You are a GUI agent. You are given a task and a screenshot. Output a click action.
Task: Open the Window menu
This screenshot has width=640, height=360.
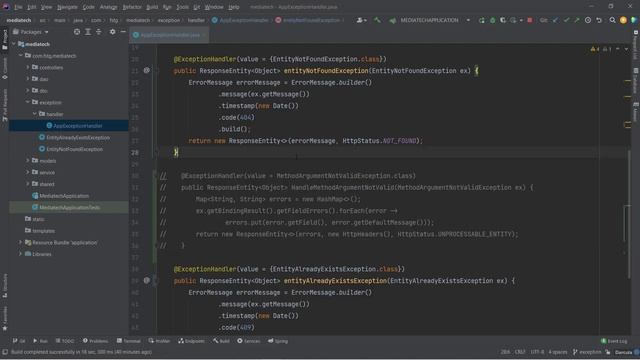pyautogui.click(x=214, y=7)
